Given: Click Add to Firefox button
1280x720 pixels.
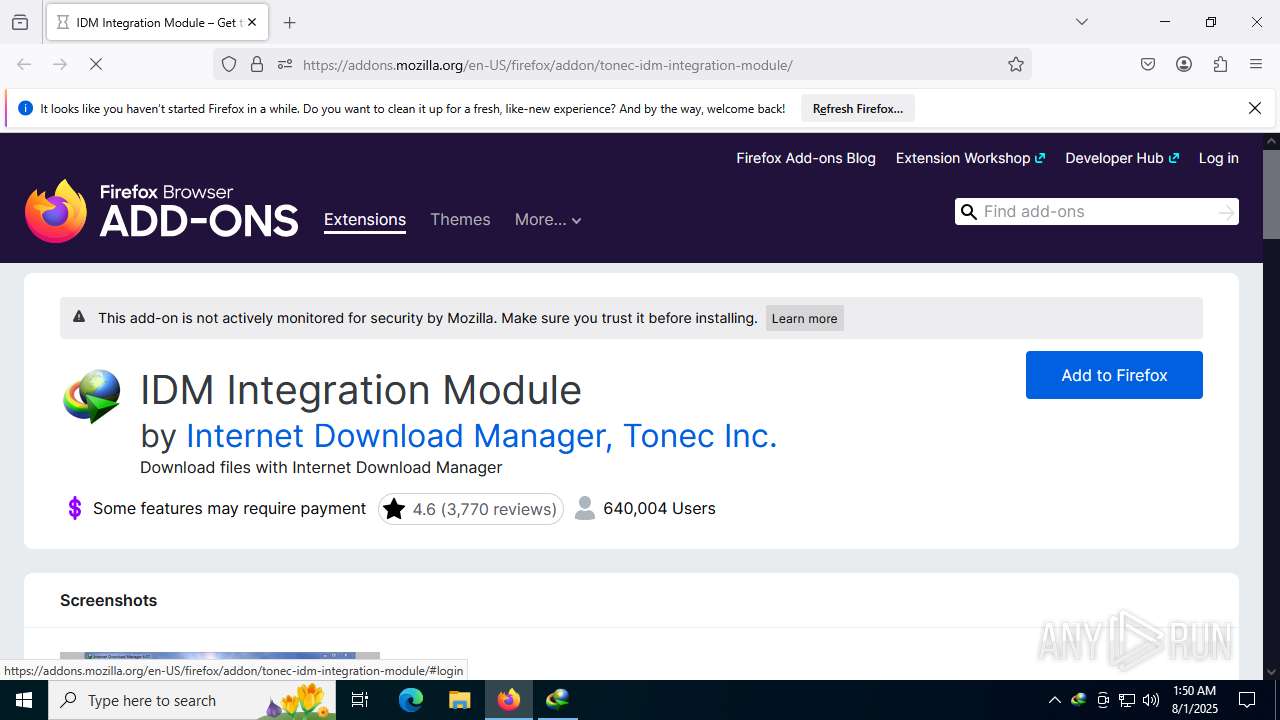Looking at the screenshot, I should point(1114,375).
